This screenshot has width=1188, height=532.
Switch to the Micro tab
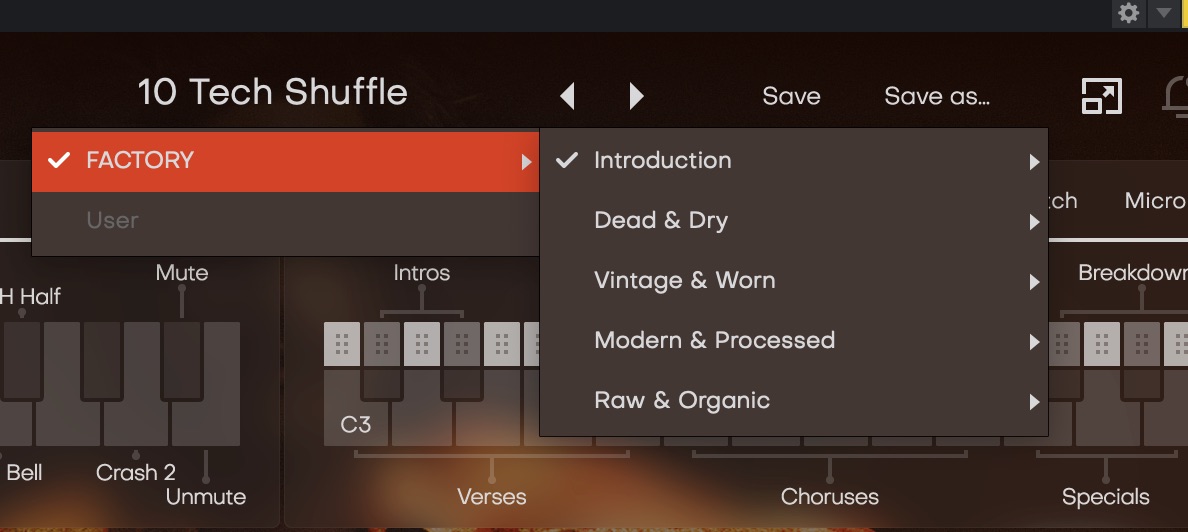click(1155, 201)
